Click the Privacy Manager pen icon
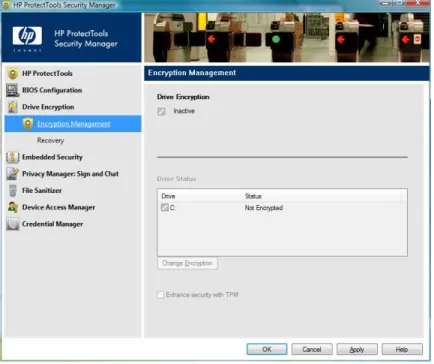The image size is (434, 364). click(13, 174)
